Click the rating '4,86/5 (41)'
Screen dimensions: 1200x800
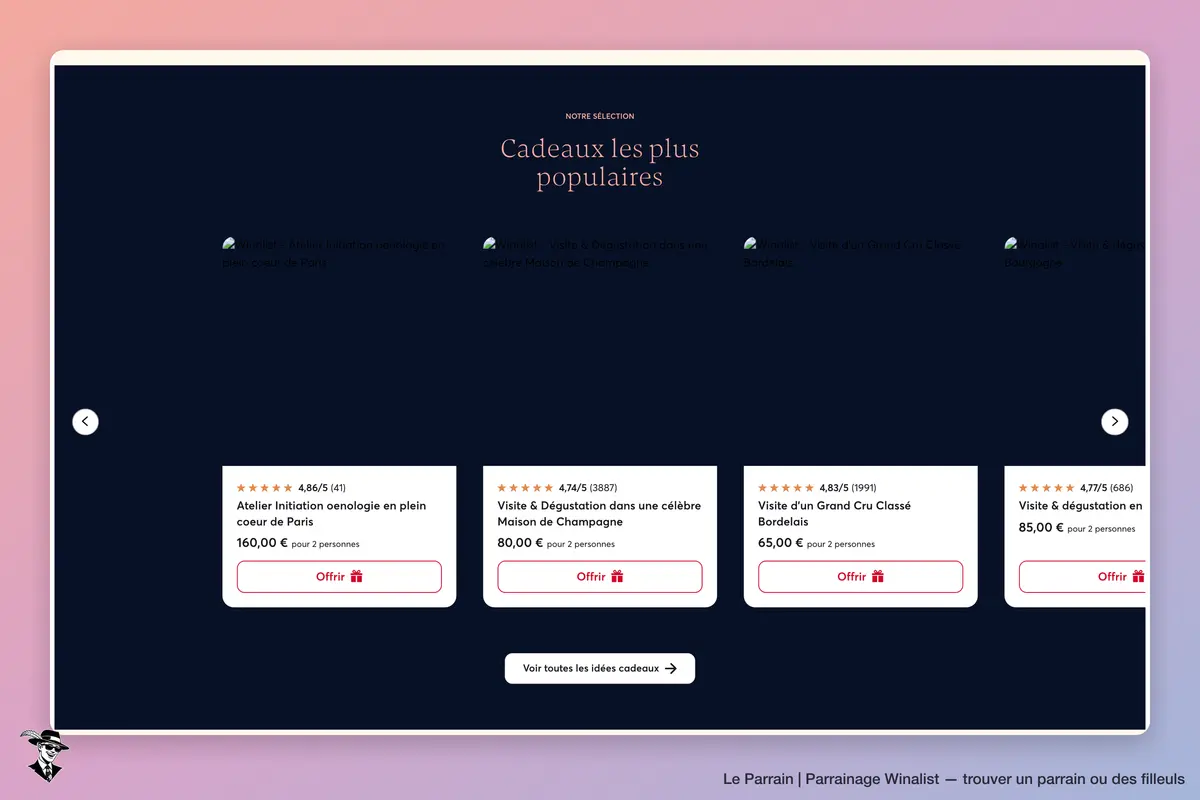[322, 488]
